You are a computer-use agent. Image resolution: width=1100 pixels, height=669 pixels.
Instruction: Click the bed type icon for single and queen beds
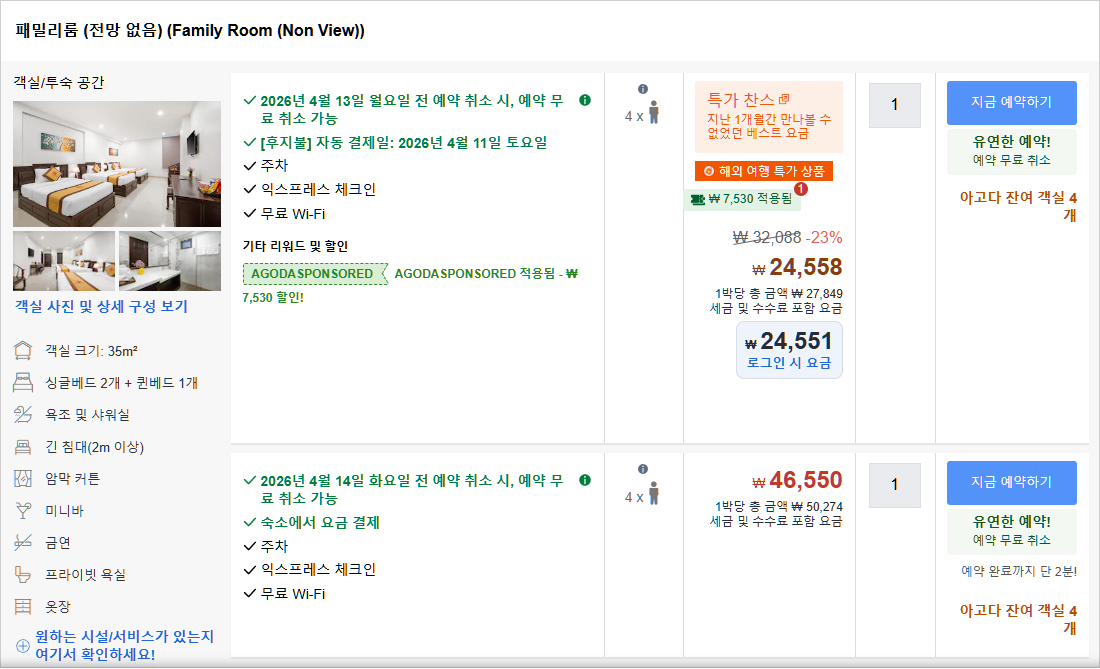coord(23,383)
